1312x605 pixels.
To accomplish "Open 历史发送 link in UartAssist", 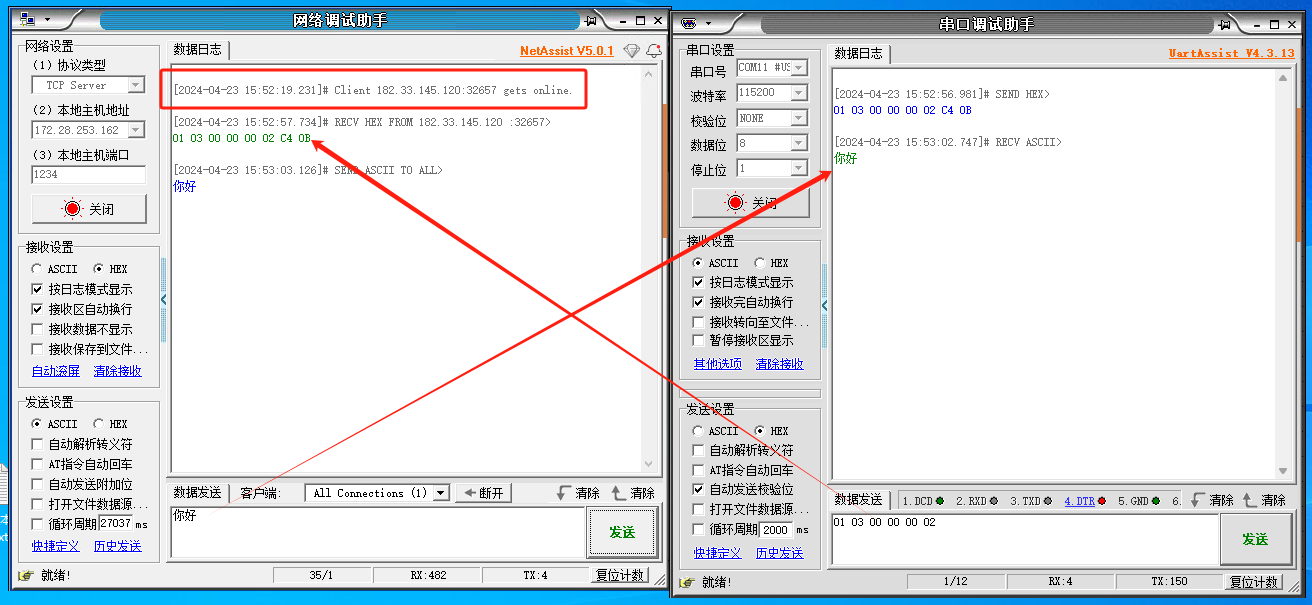I will pyautogui.click(x=780, y=553).
